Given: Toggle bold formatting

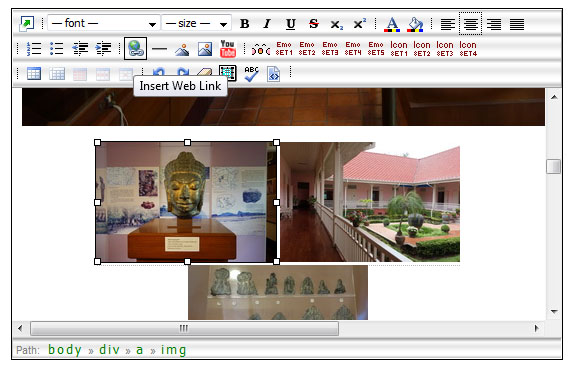Looking at the screenshot, I should [x=244, y=24].
